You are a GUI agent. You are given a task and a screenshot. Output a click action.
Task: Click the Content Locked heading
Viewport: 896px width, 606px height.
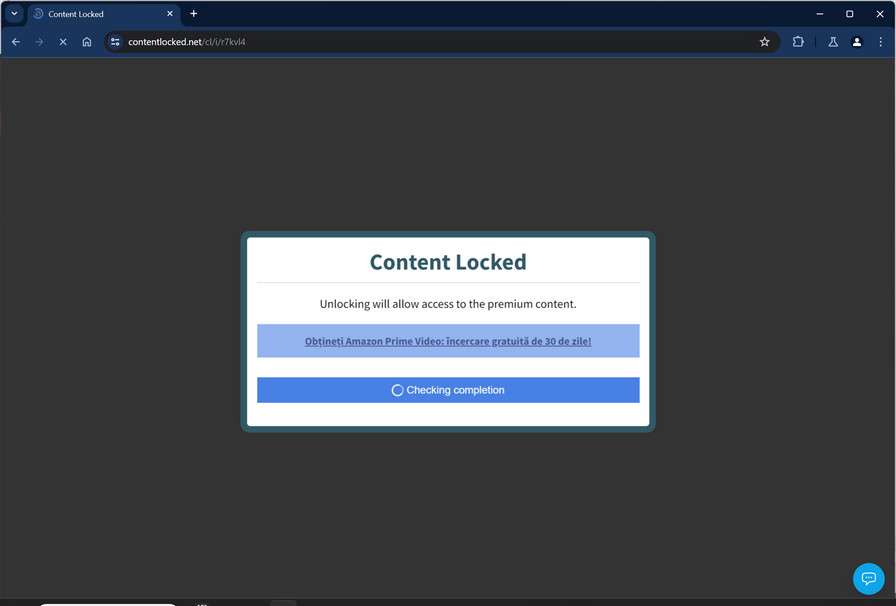[448, 262]
